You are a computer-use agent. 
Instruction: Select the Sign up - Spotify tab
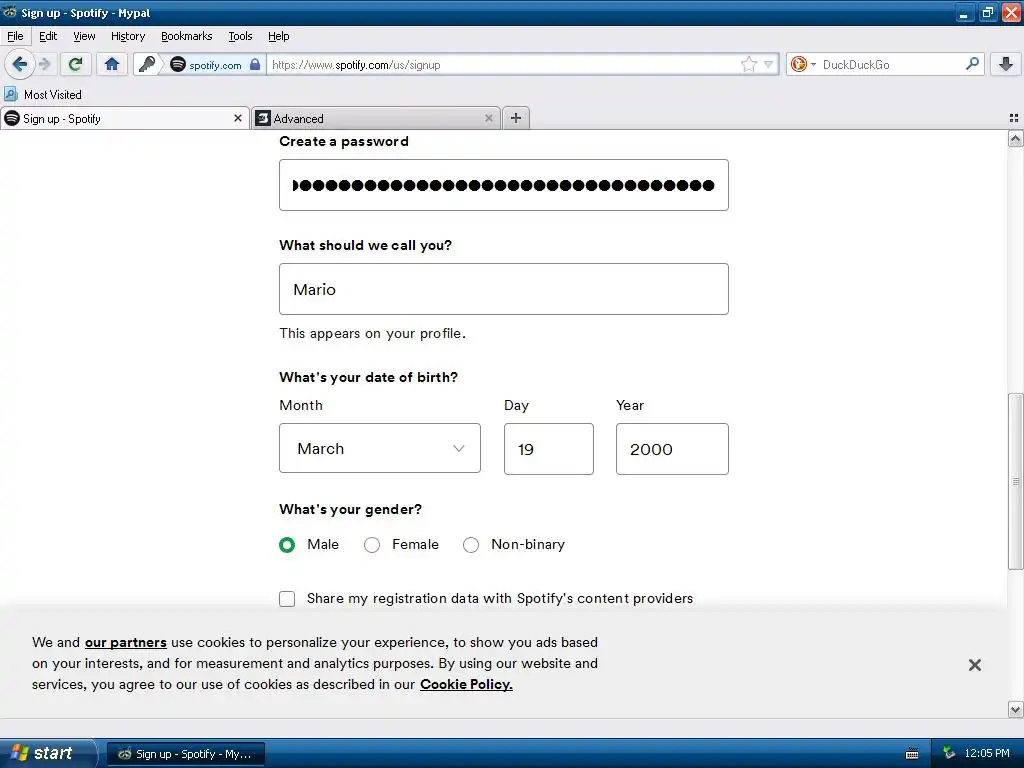125,118
